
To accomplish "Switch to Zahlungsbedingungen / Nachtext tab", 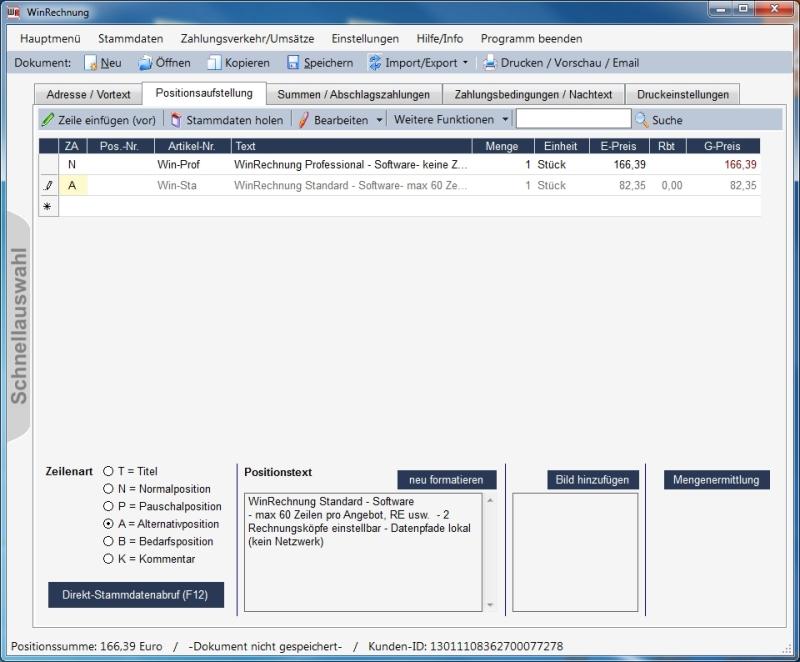I will 533,94.
